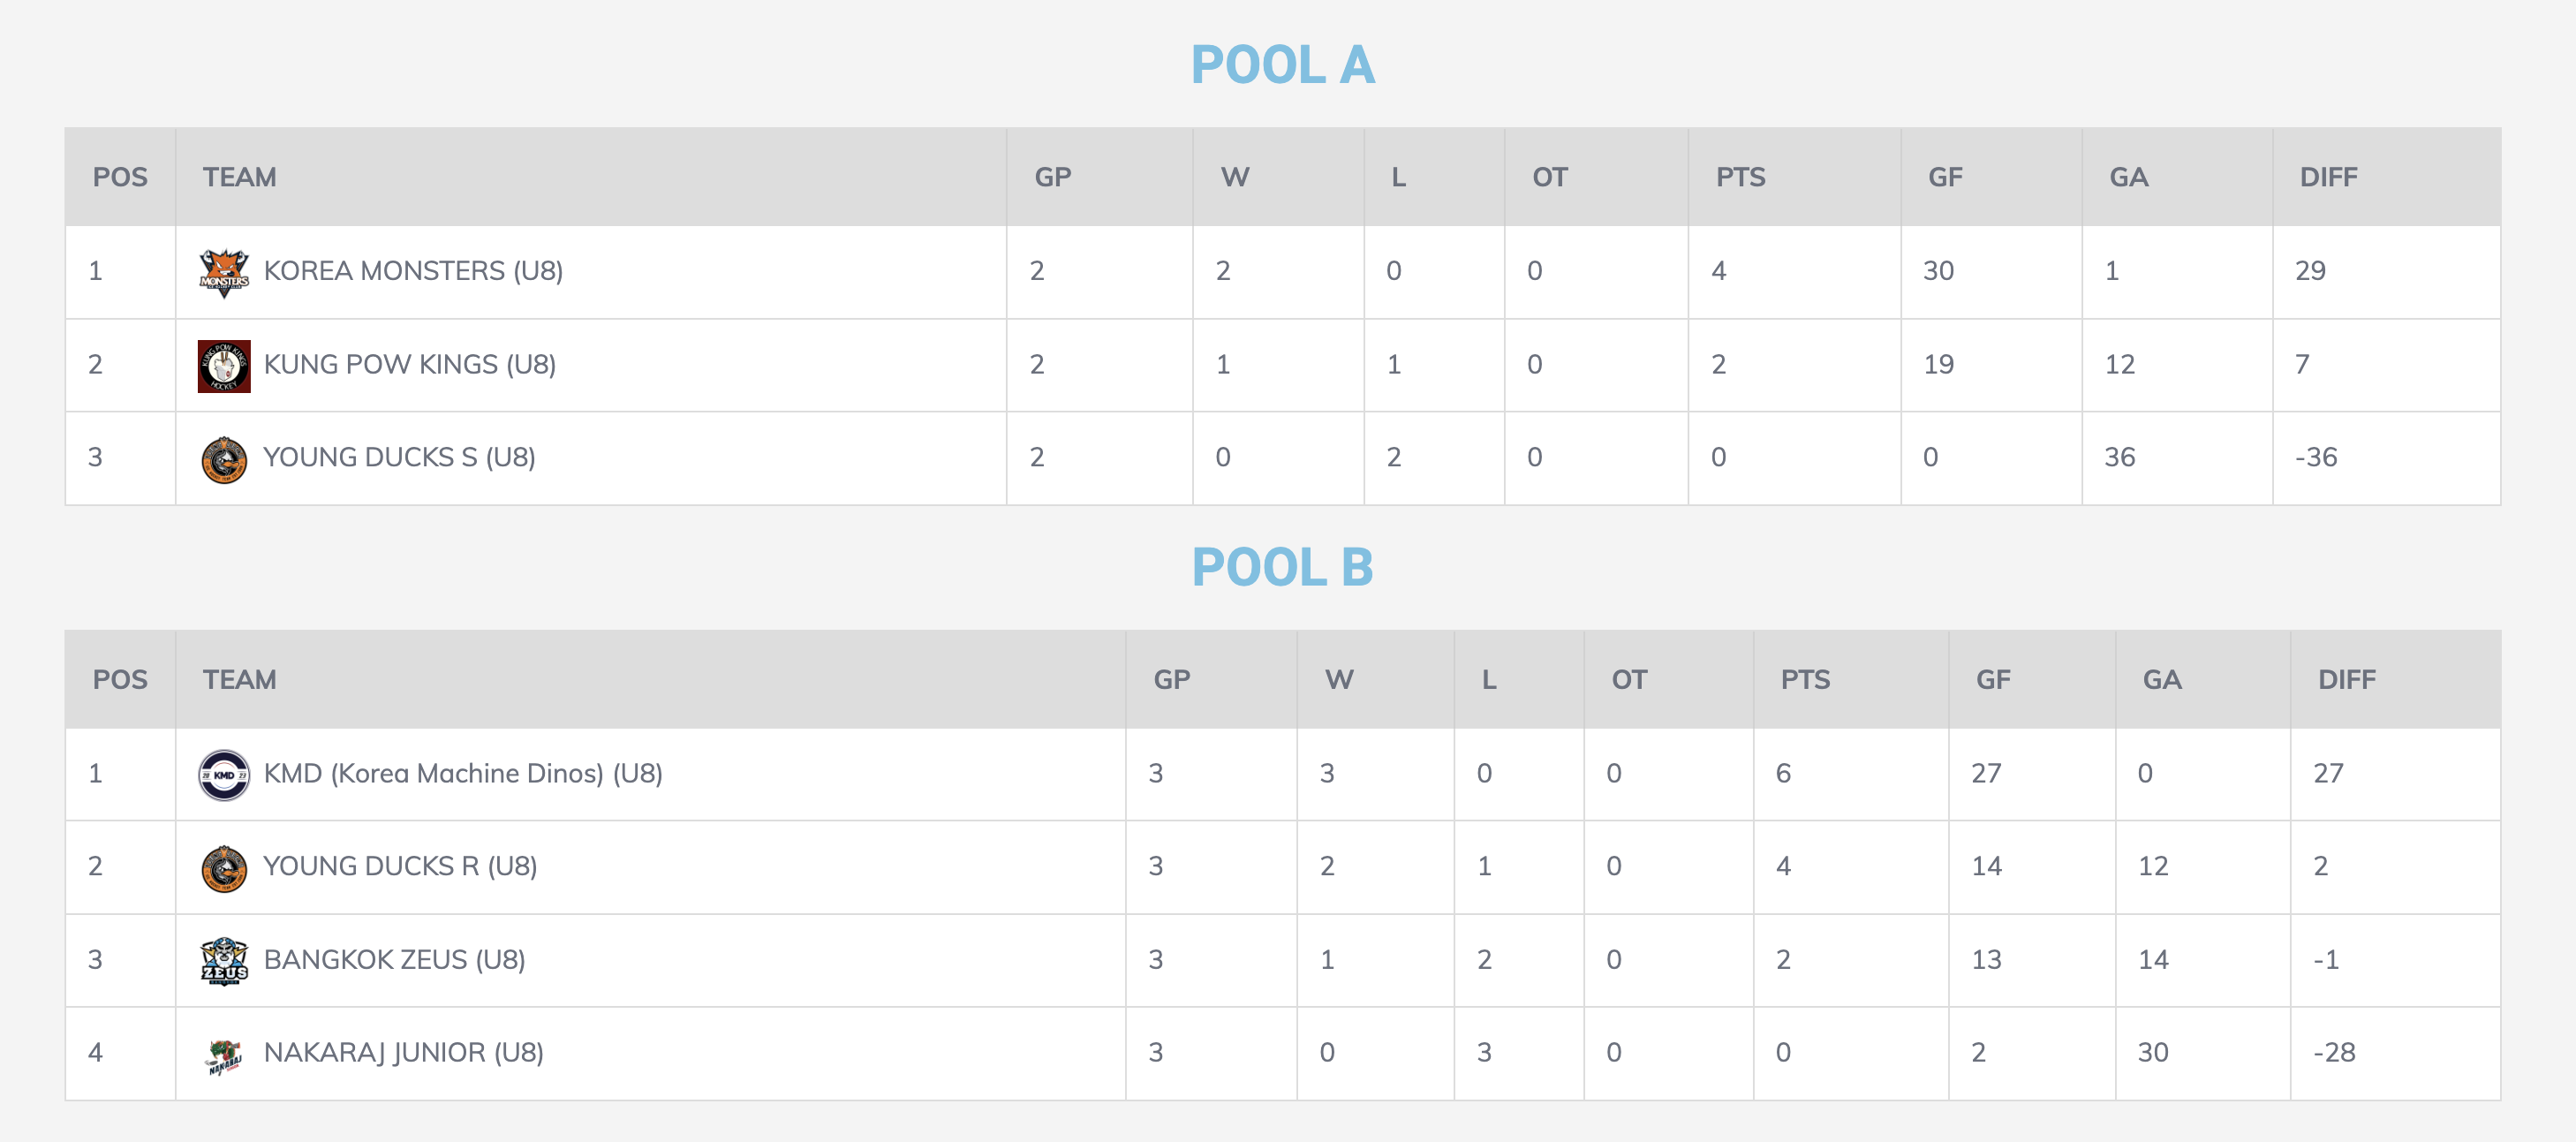Open the NAKARAJ JUNIOR (U8) team link
Image resolution: width=2576 pixels, height=1142 pixels.
[403, 1053]
